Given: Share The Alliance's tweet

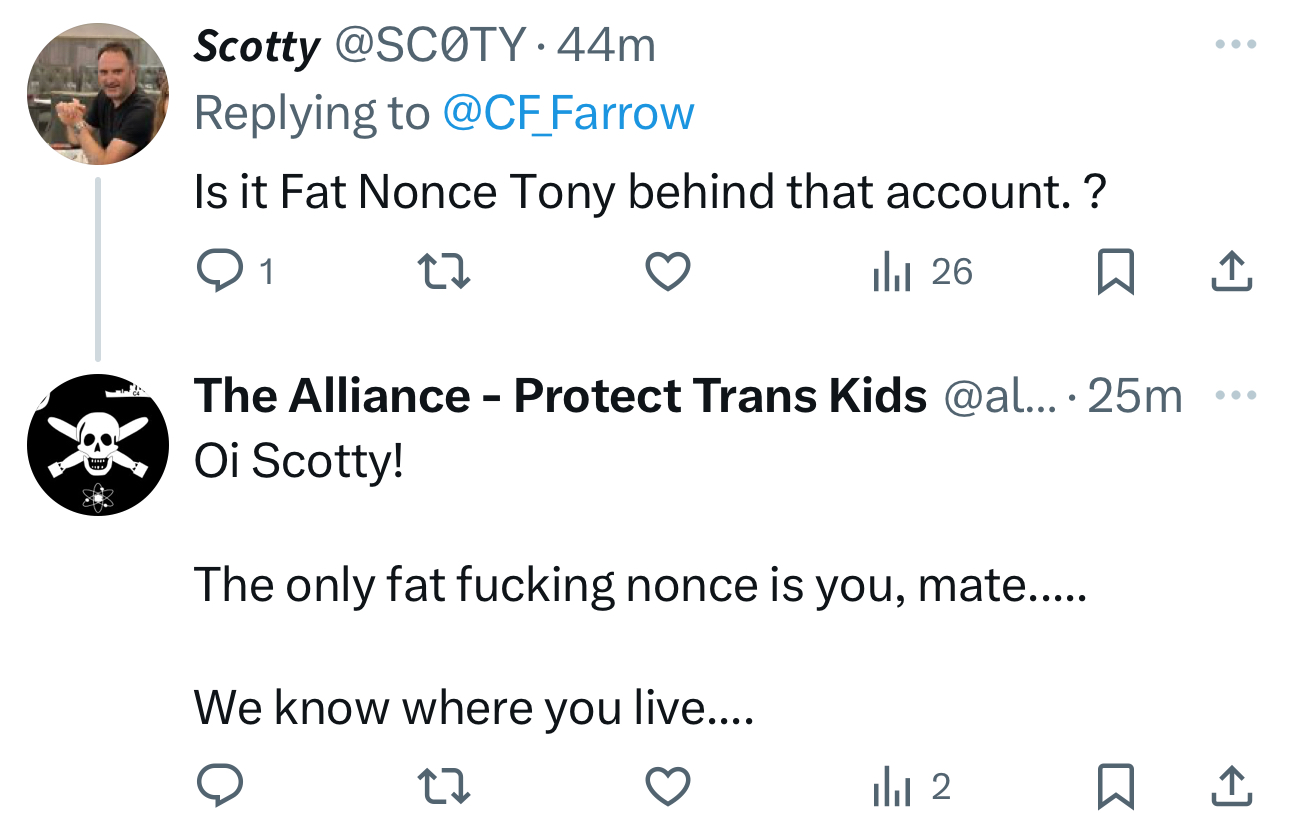Looking at the screenshot, I should point(1231,788).
